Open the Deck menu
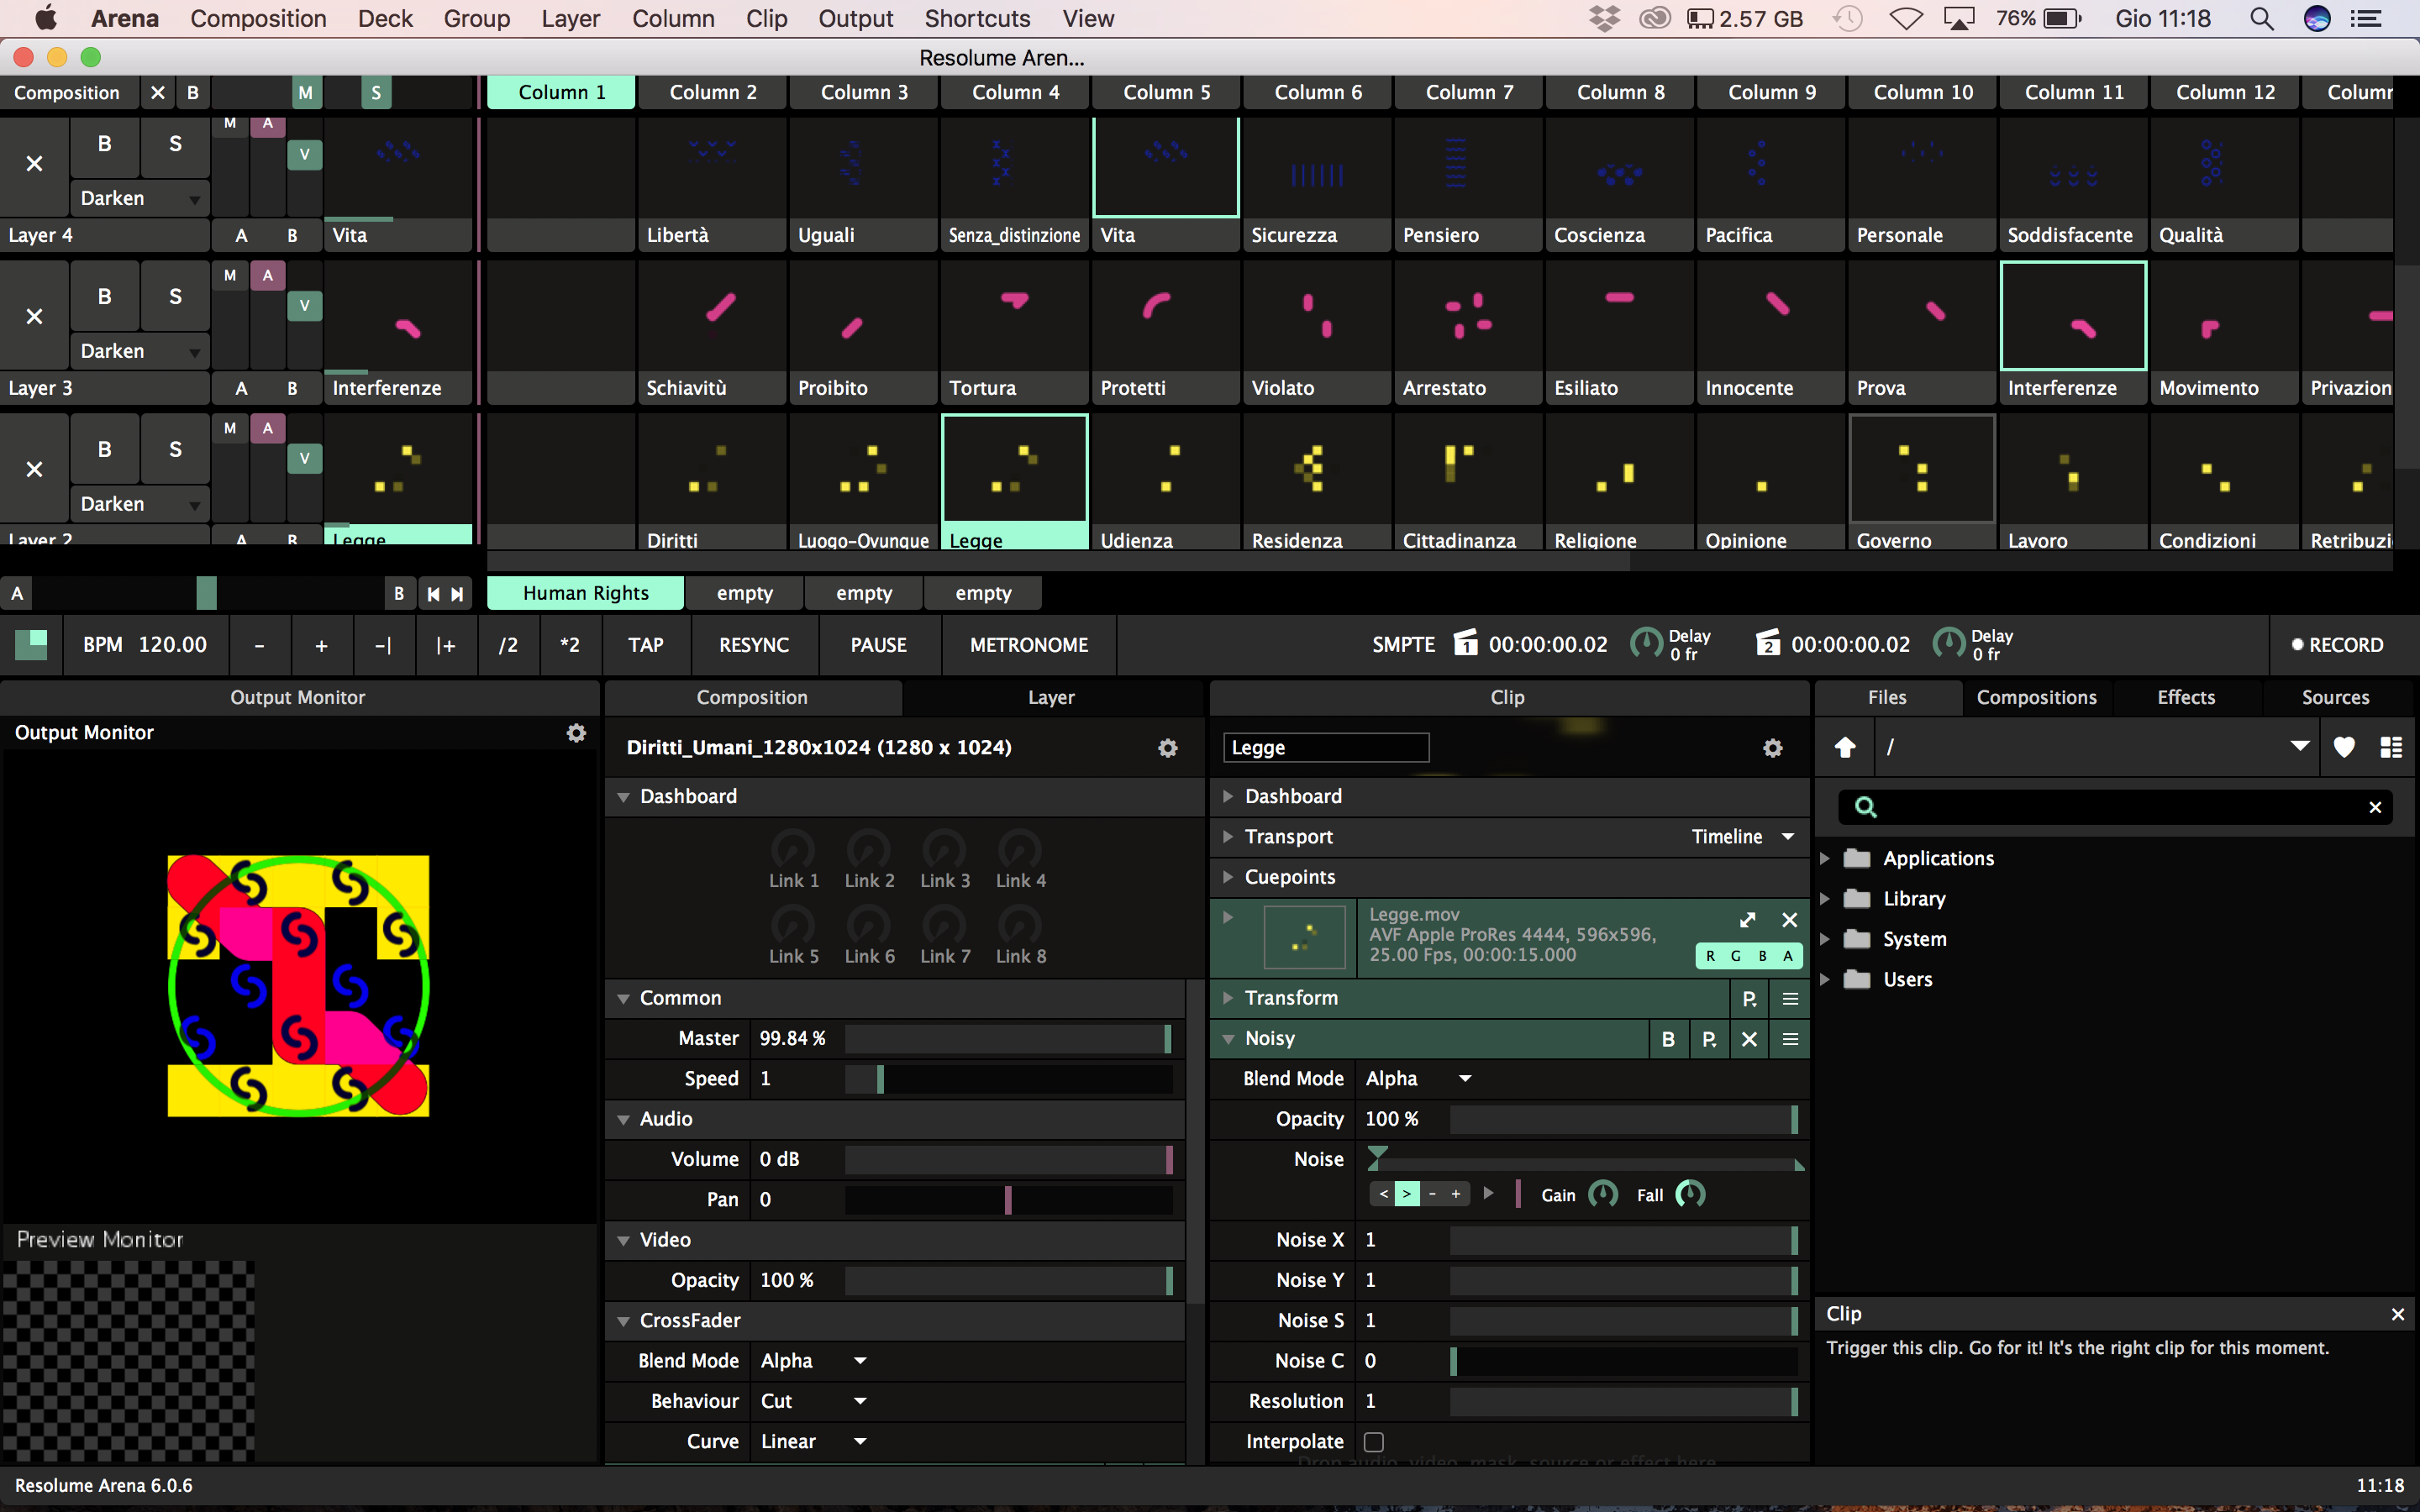This screenshot has height=1512, width=2420. click(x=385, y=19)
